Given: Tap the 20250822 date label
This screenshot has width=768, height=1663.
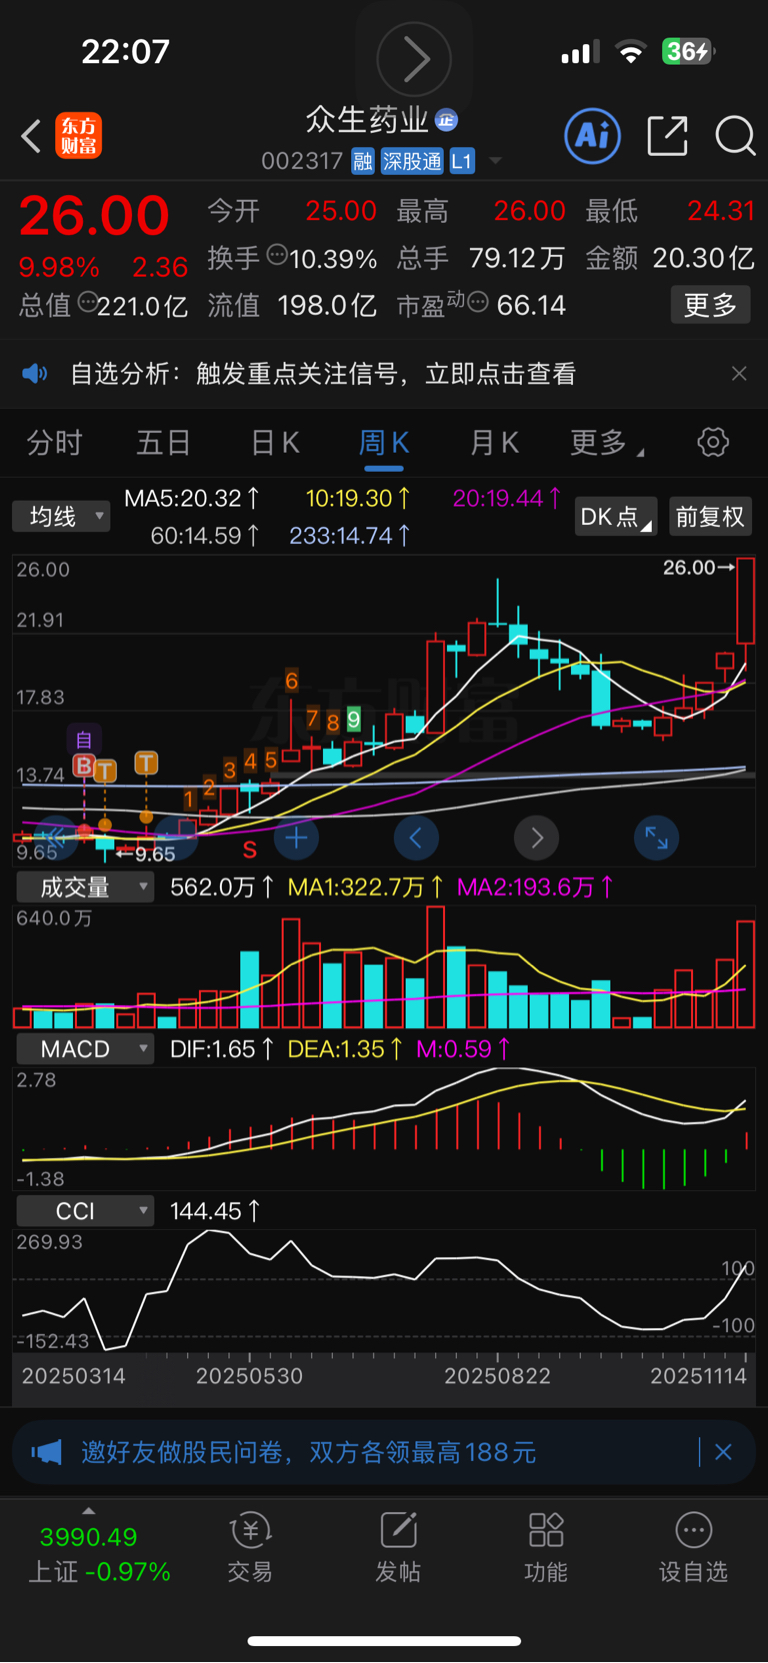Looking at the screenshot, I should 497,1376.
